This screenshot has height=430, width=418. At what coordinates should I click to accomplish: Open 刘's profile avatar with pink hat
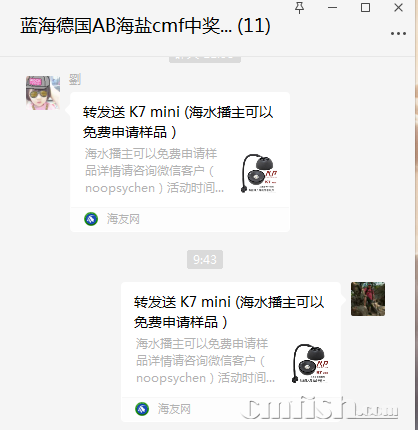coord(43,93)
